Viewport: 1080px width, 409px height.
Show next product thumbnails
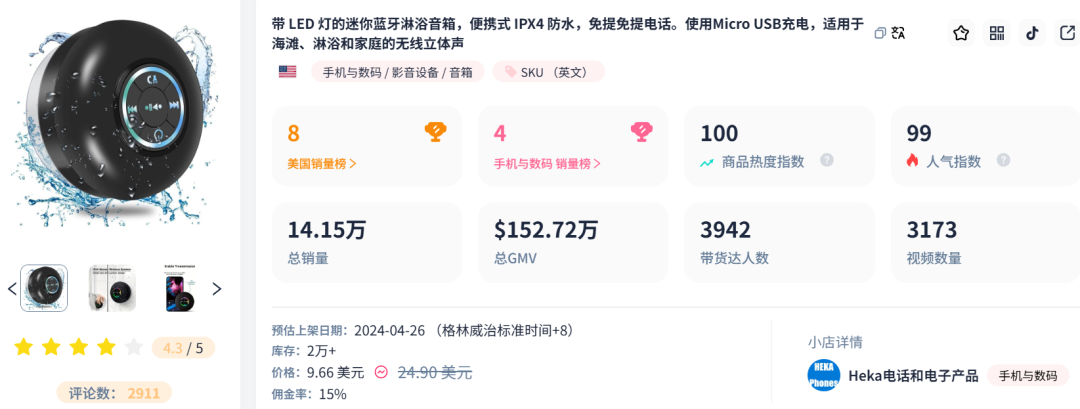(x=217, y=289)
